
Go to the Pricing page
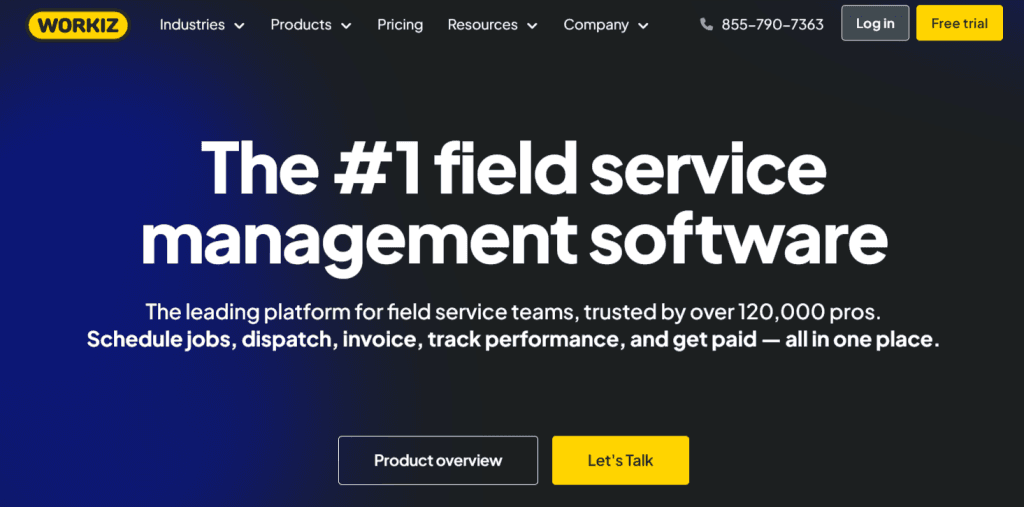point(400,24)
